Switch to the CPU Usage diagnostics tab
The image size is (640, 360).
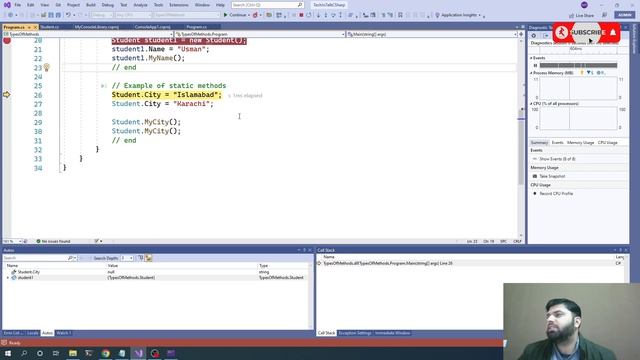[x=607, y=143]
